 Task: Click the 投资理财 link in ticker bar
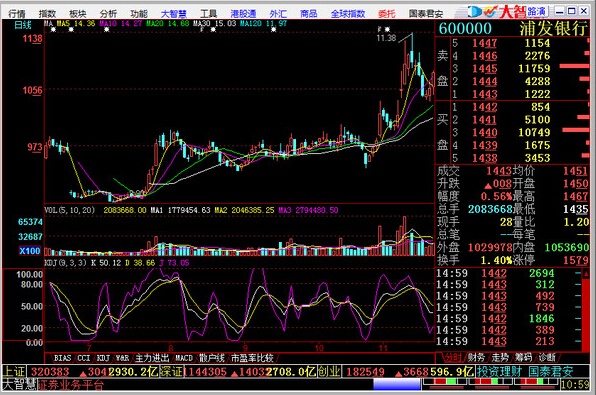pyautogui.click(x=499, y=371)
